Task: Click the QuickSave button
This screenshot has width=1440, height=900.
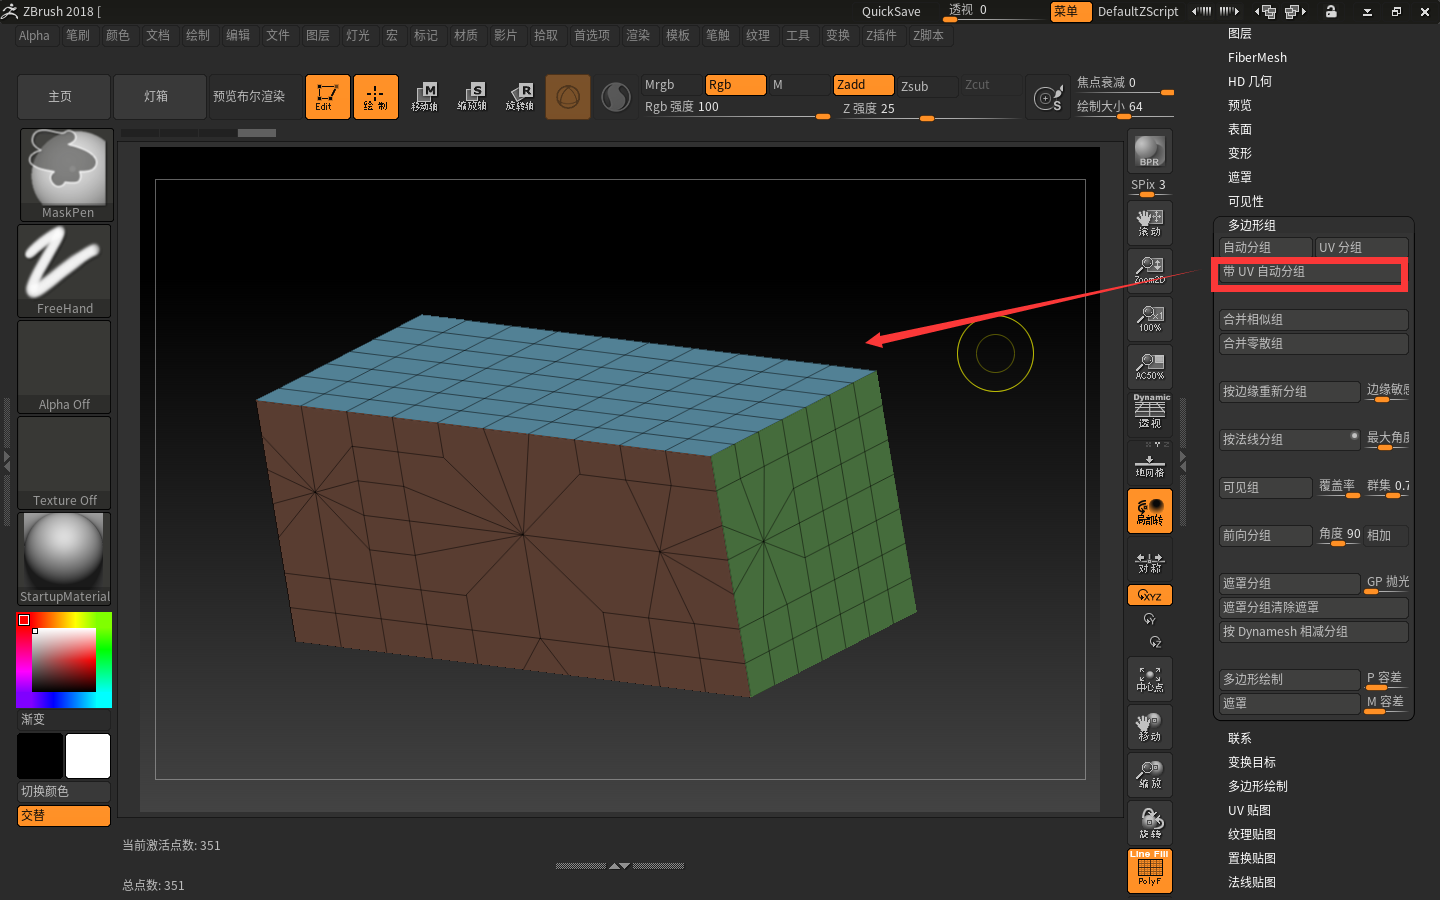Action: [891, 11]
